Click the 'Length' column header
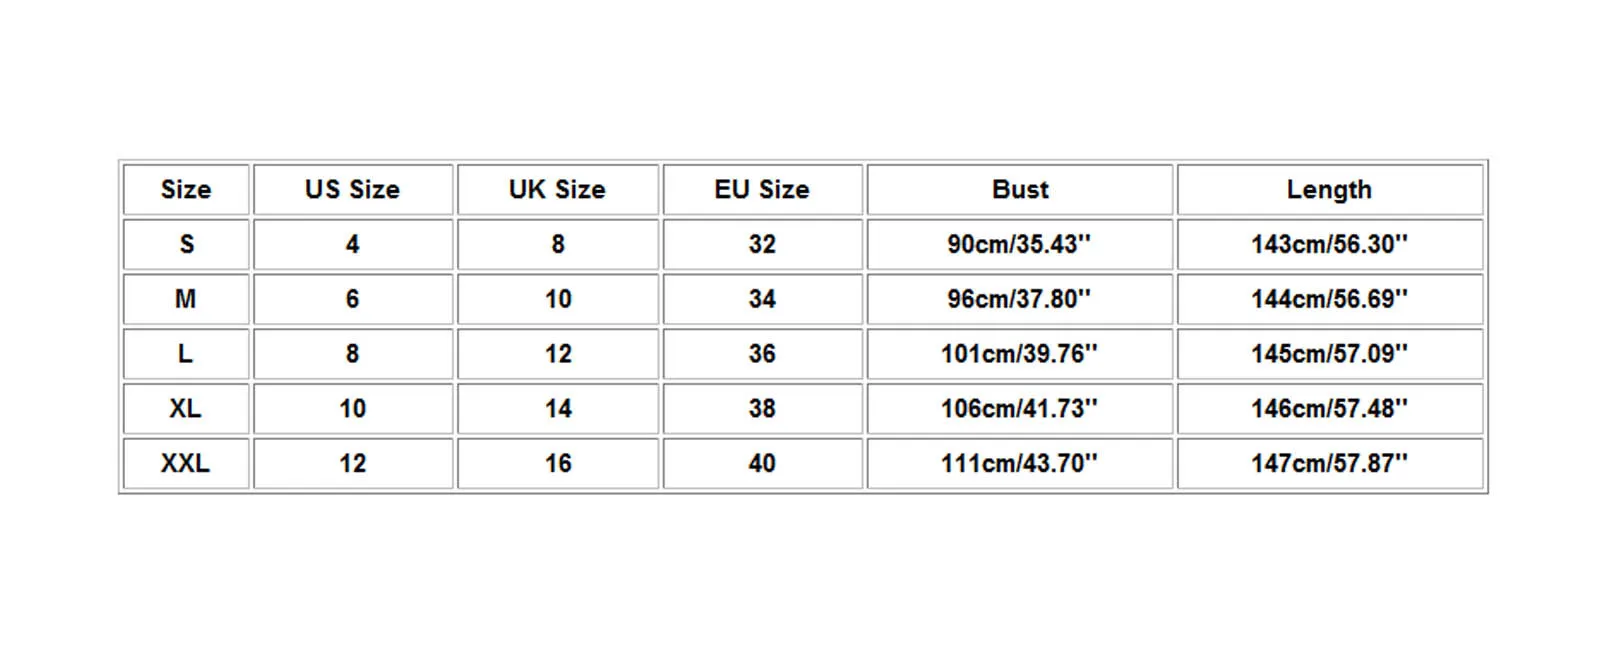Image resolution: width=1600 pixels, height=667 pixels. tap(1329, 190)
